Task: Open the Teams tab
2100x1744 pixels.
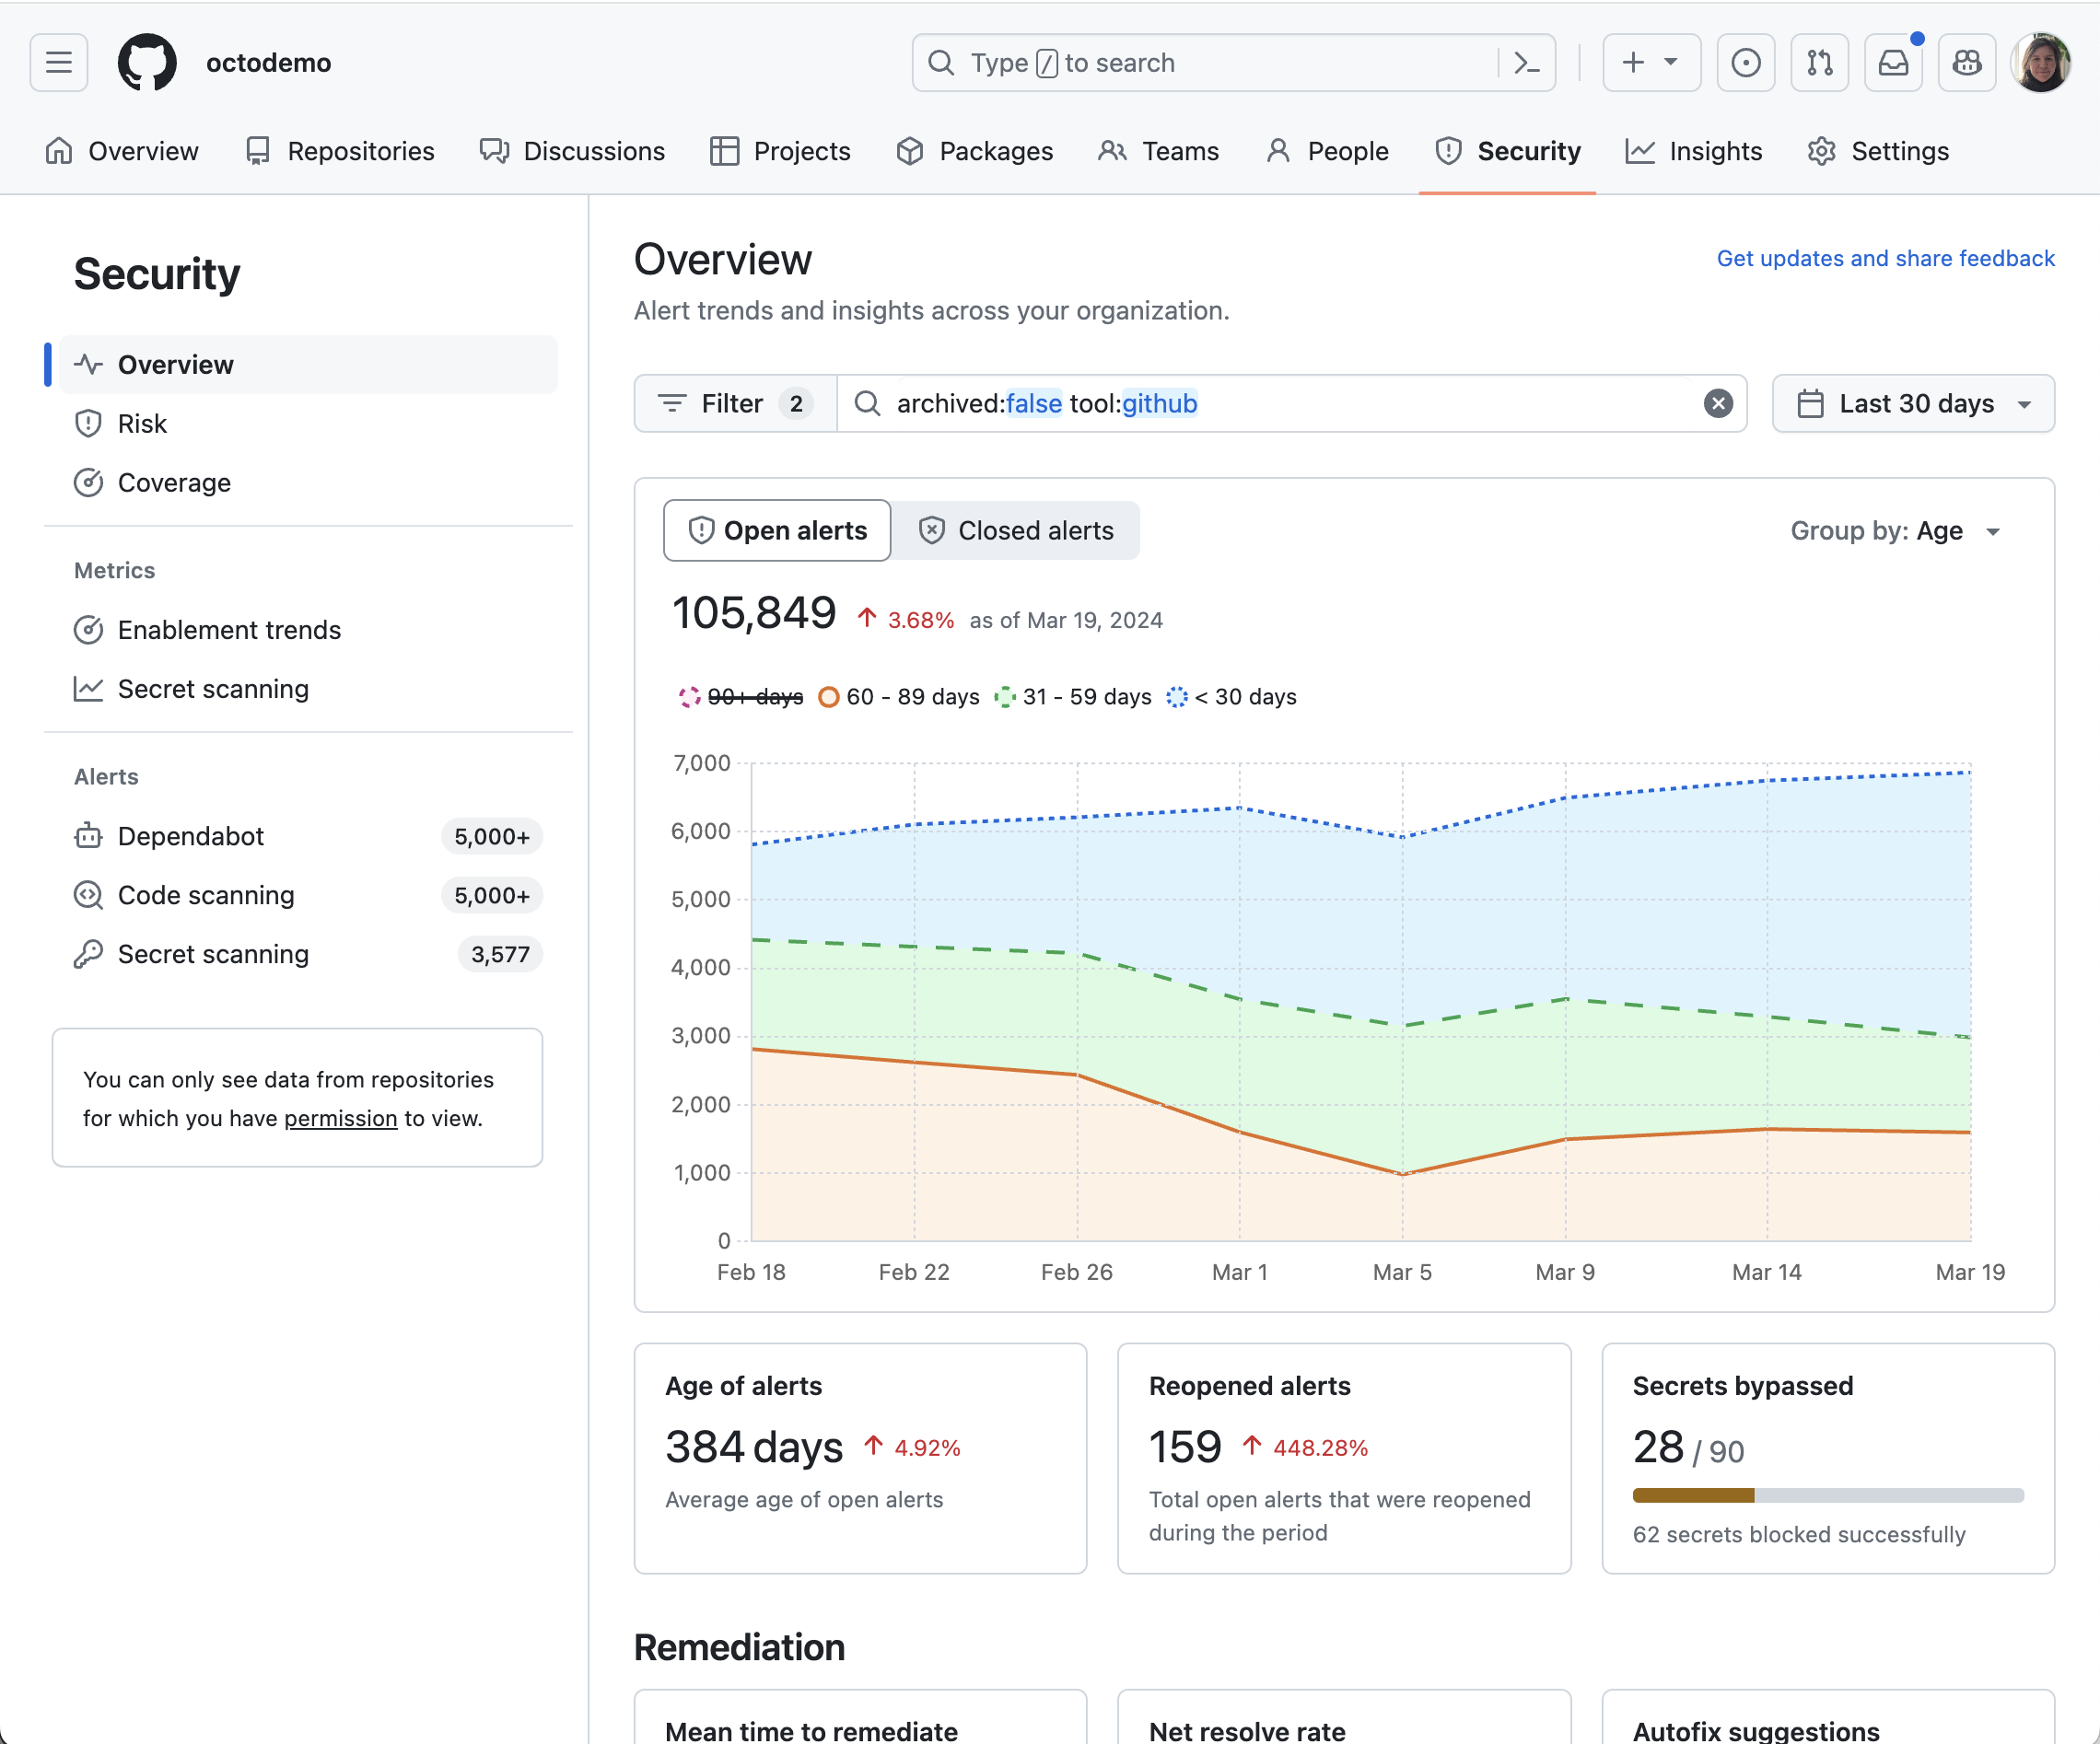Action: (x=1158, y=151)
